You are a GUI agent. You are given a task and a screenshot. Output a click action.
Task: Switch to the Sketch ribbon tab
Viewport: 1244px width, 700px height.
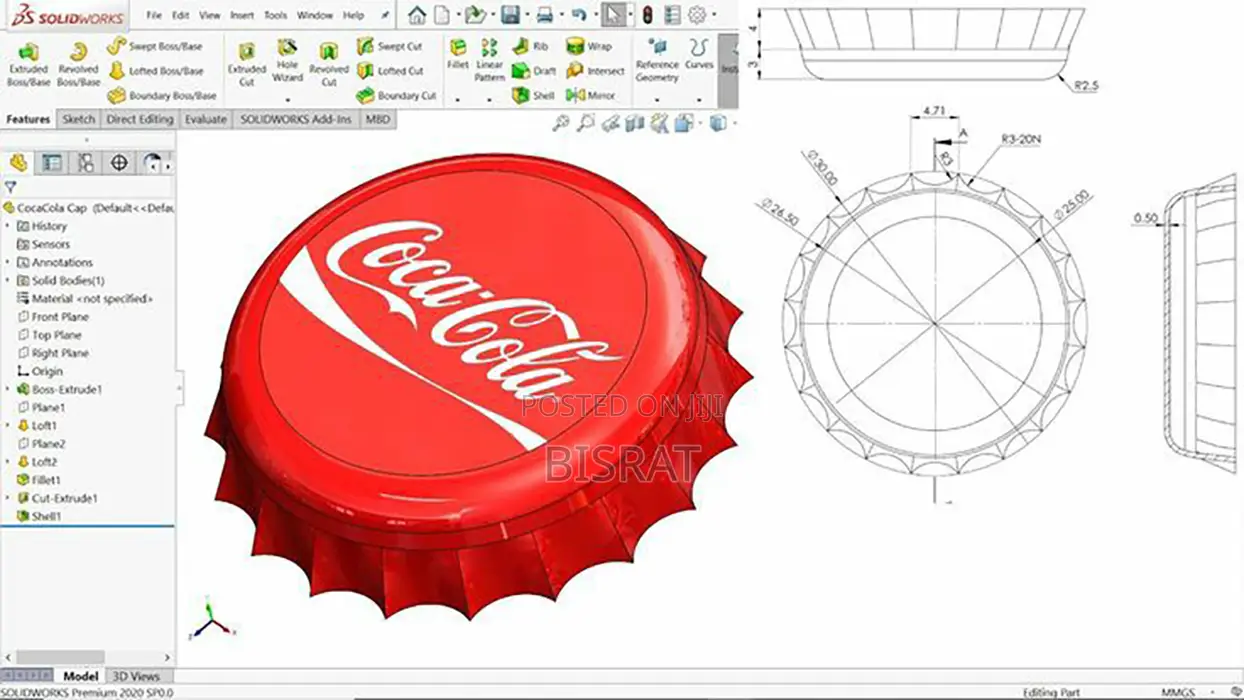click(79, 118)
